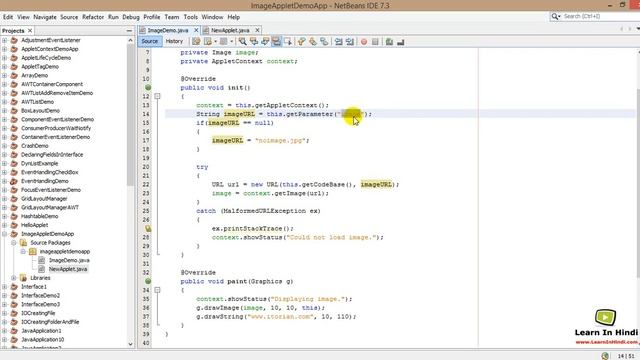Collapse imageappletdemoapp package node
This screenshot has width=640, height=360.
coord(23,251)
